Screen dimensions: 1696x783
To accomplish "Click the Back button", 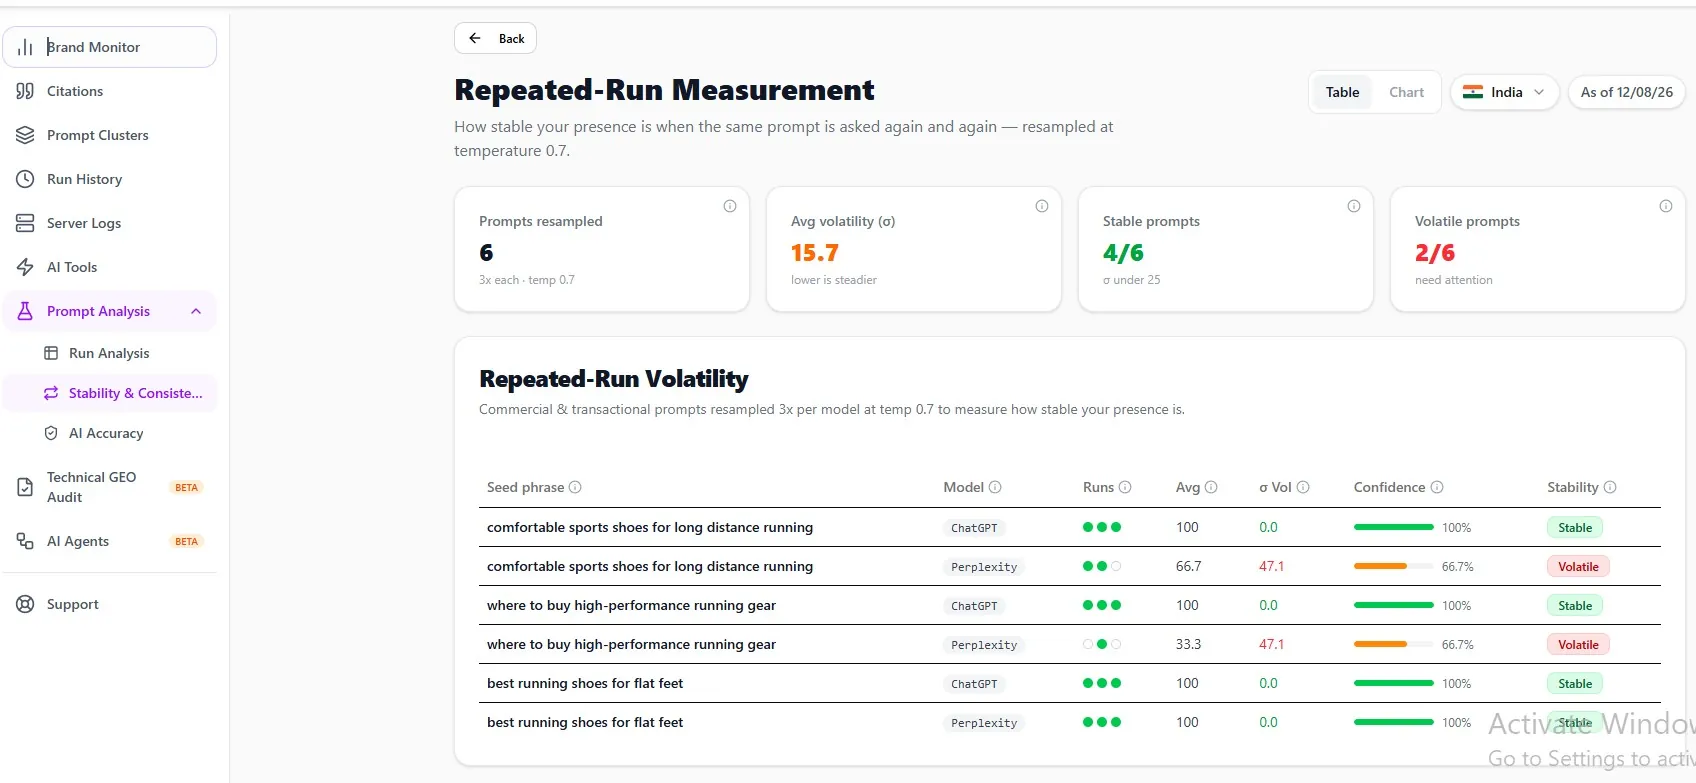I will pyautogui.click(x=495, y=38).
